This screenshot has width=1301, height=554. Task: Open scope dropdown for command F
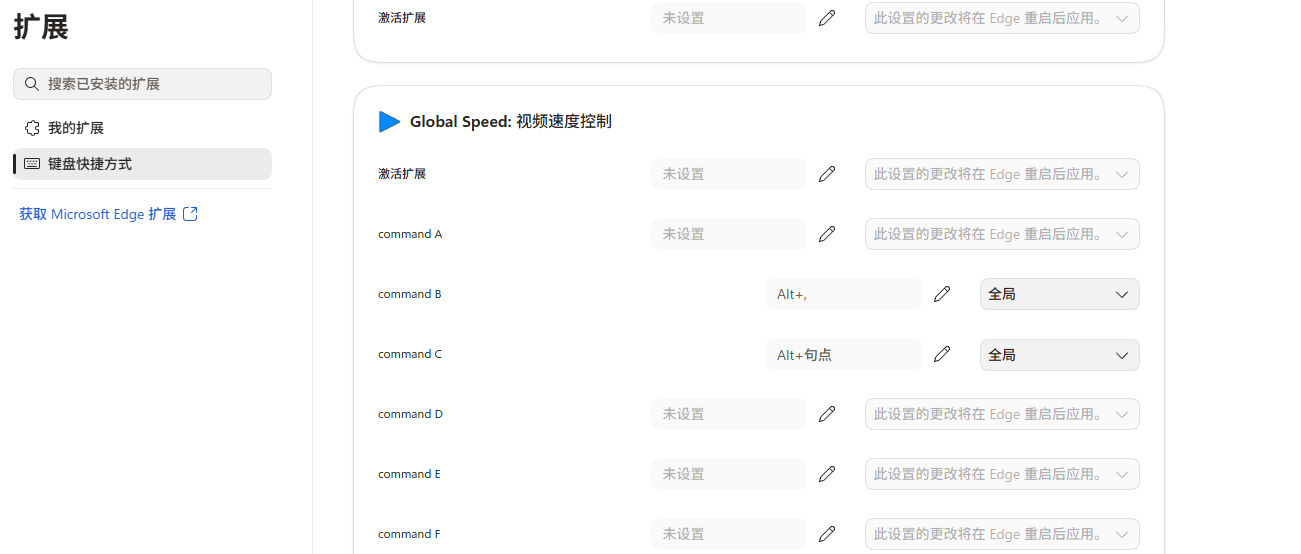pos(1002,534)
